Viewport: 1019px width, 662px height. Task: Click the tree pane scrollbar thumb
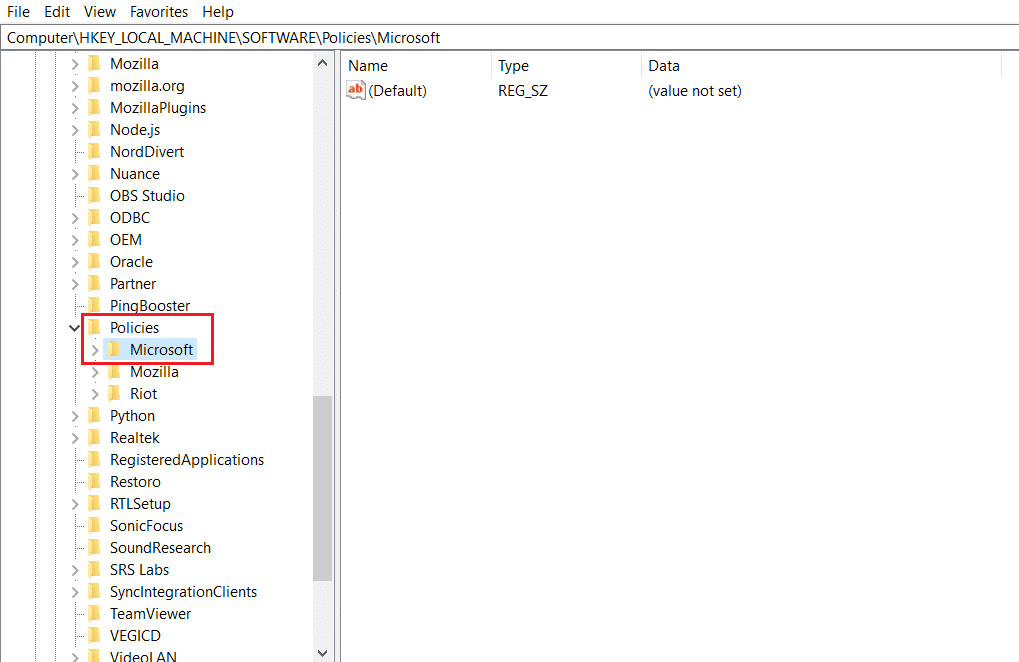click(322, 489)
